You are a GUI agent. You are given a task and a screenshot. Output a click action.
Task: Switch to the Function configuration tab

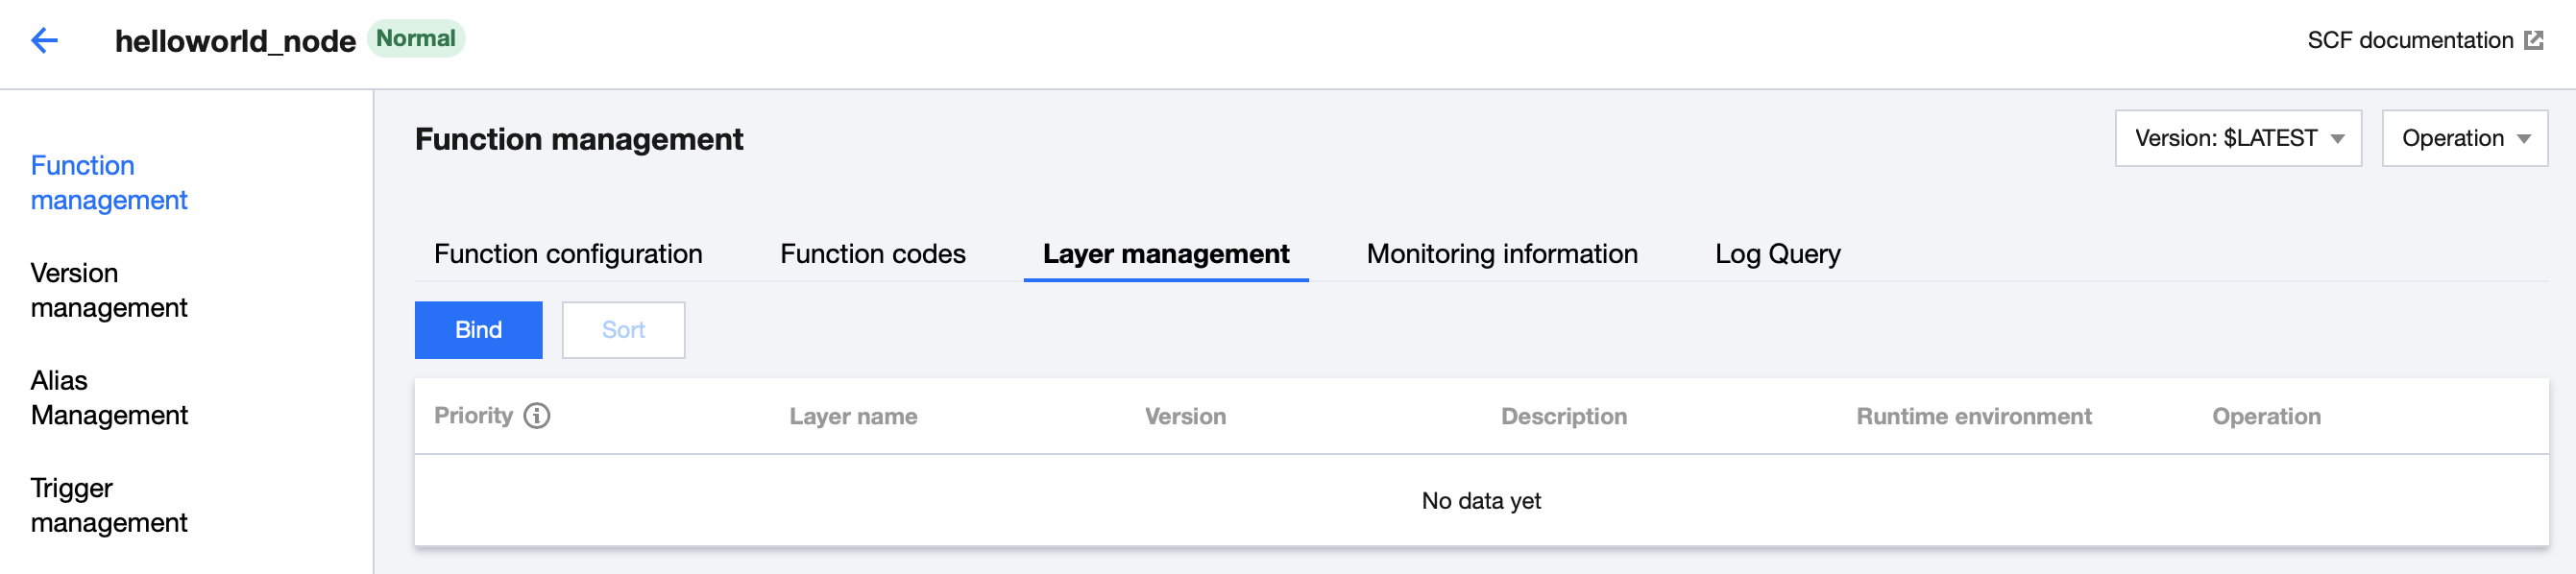tap(568, 254)
